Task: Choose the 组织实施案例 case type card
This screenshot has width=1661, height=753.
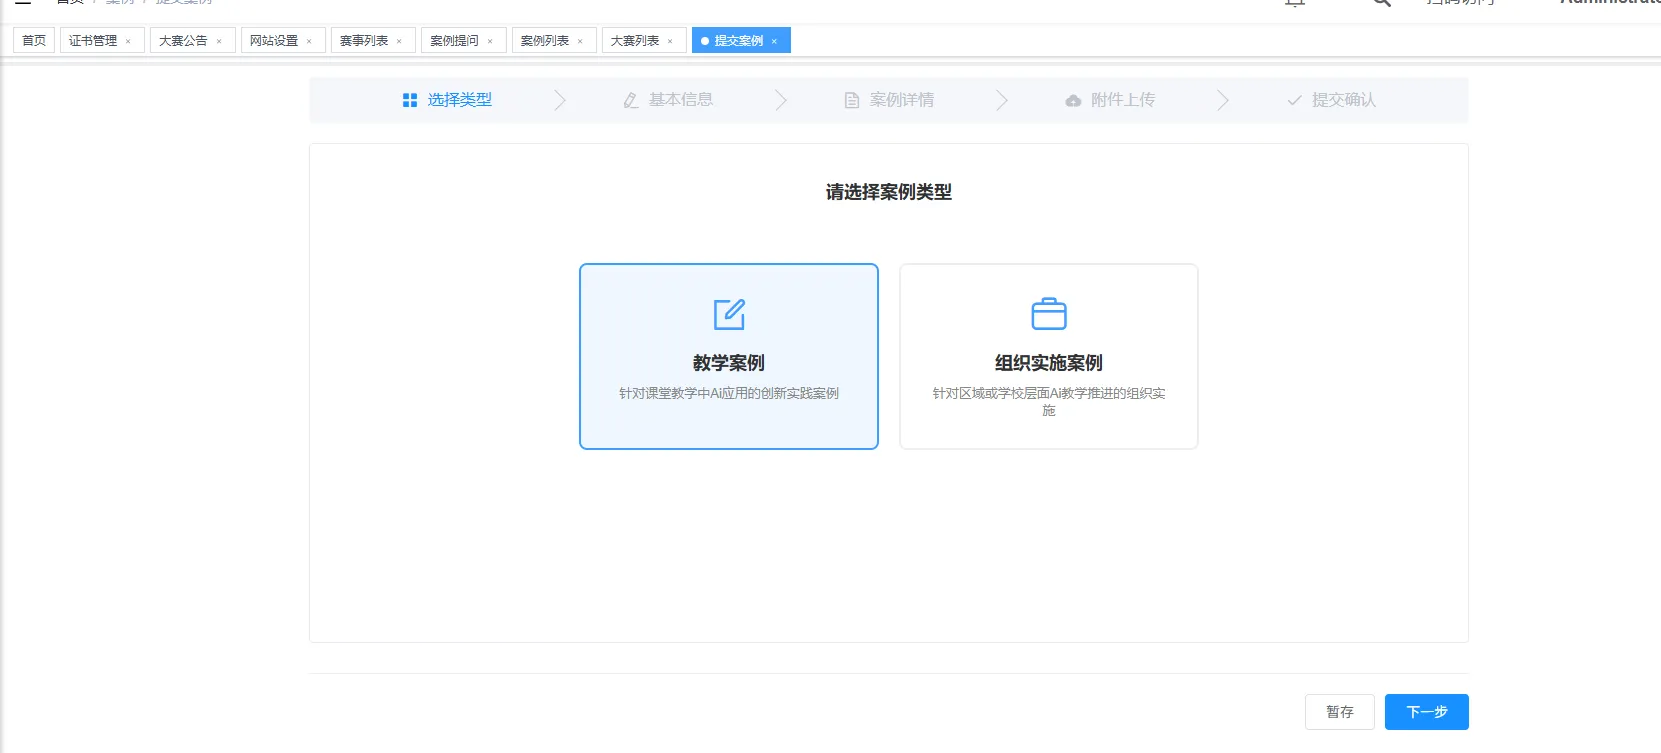Action: tap(1048, 356)
